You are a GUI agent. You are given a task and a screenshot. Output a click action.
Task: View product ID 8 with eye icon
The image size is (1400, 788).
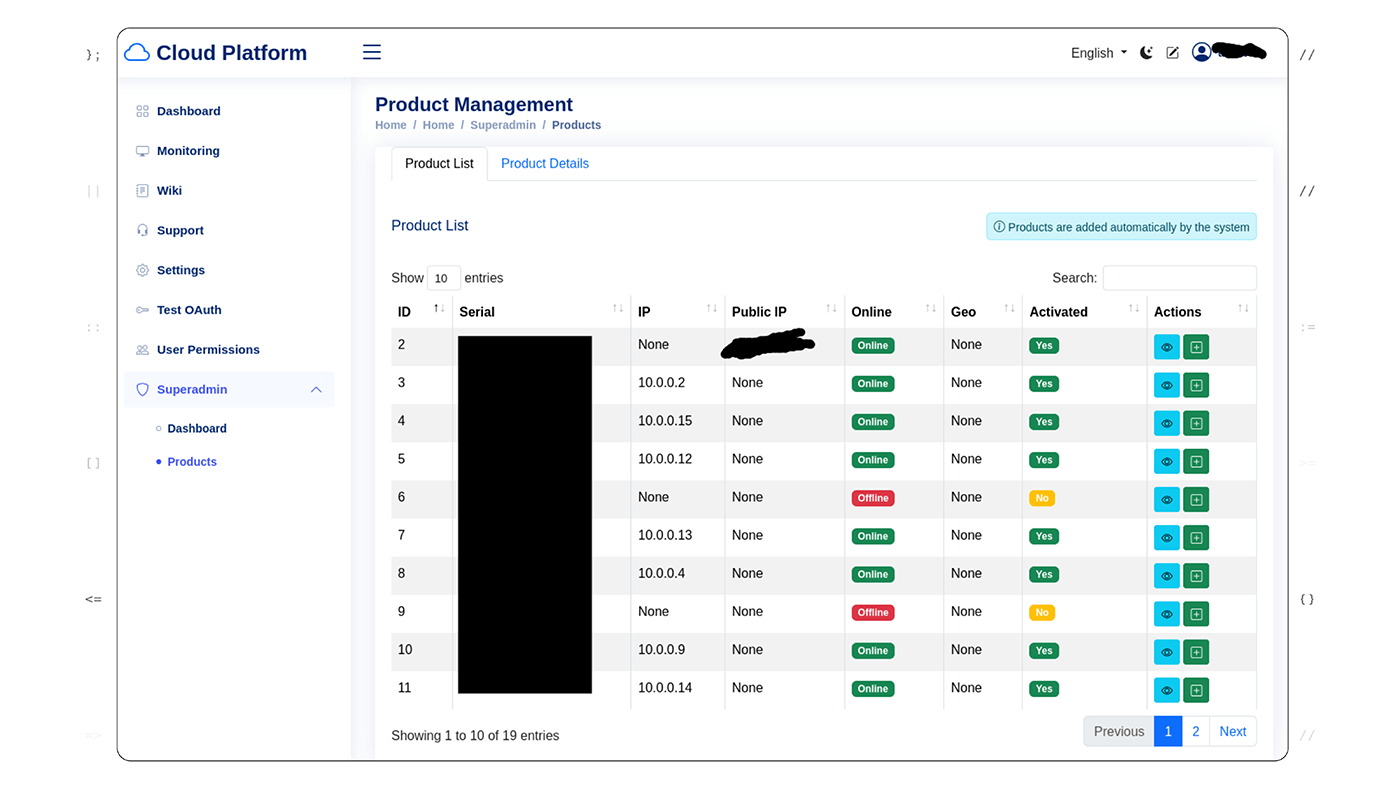pyautogui.click(x=1167, y=576)
